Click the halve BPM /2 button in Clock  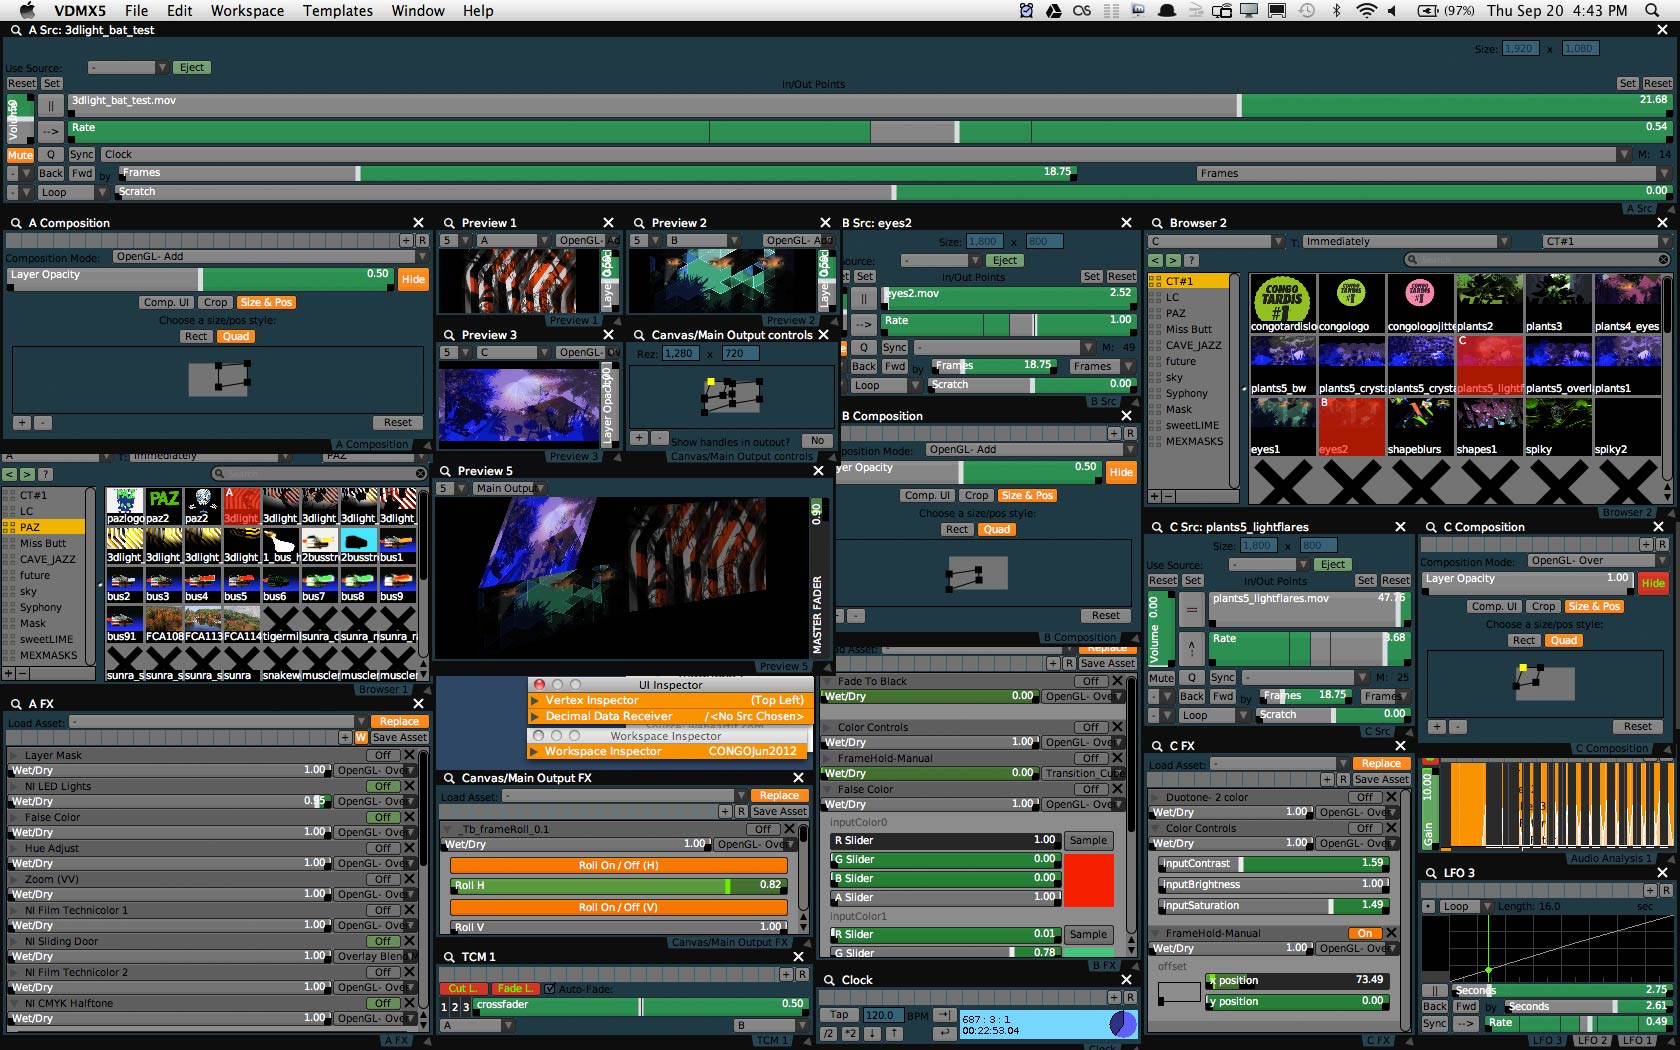click(829, 1034)
